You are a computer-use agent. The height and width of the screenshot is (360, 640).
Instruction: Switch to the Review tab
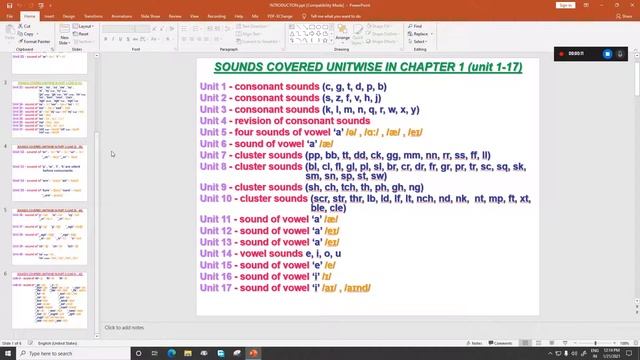click(175, 16)
